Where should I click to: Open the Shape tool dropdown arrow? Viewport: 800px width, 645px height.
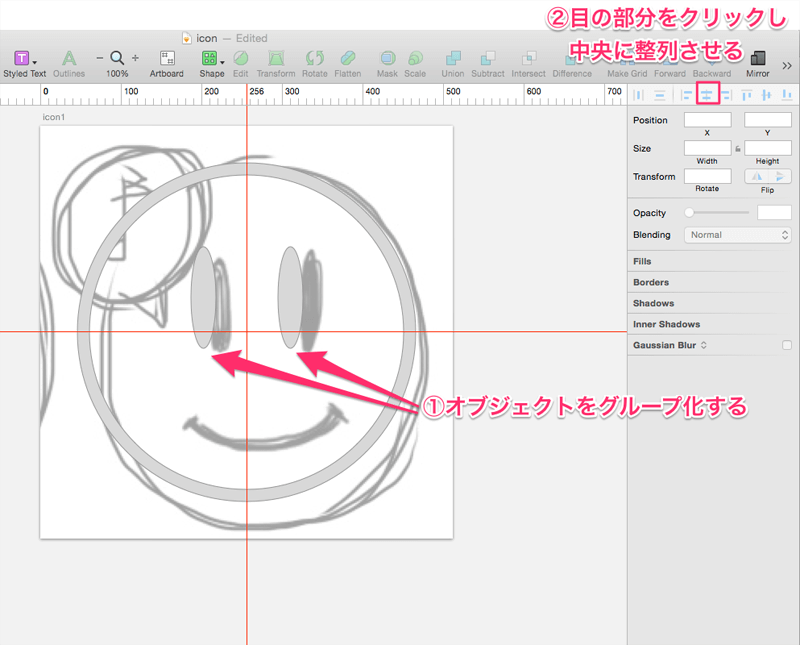[x=222, y=62]
